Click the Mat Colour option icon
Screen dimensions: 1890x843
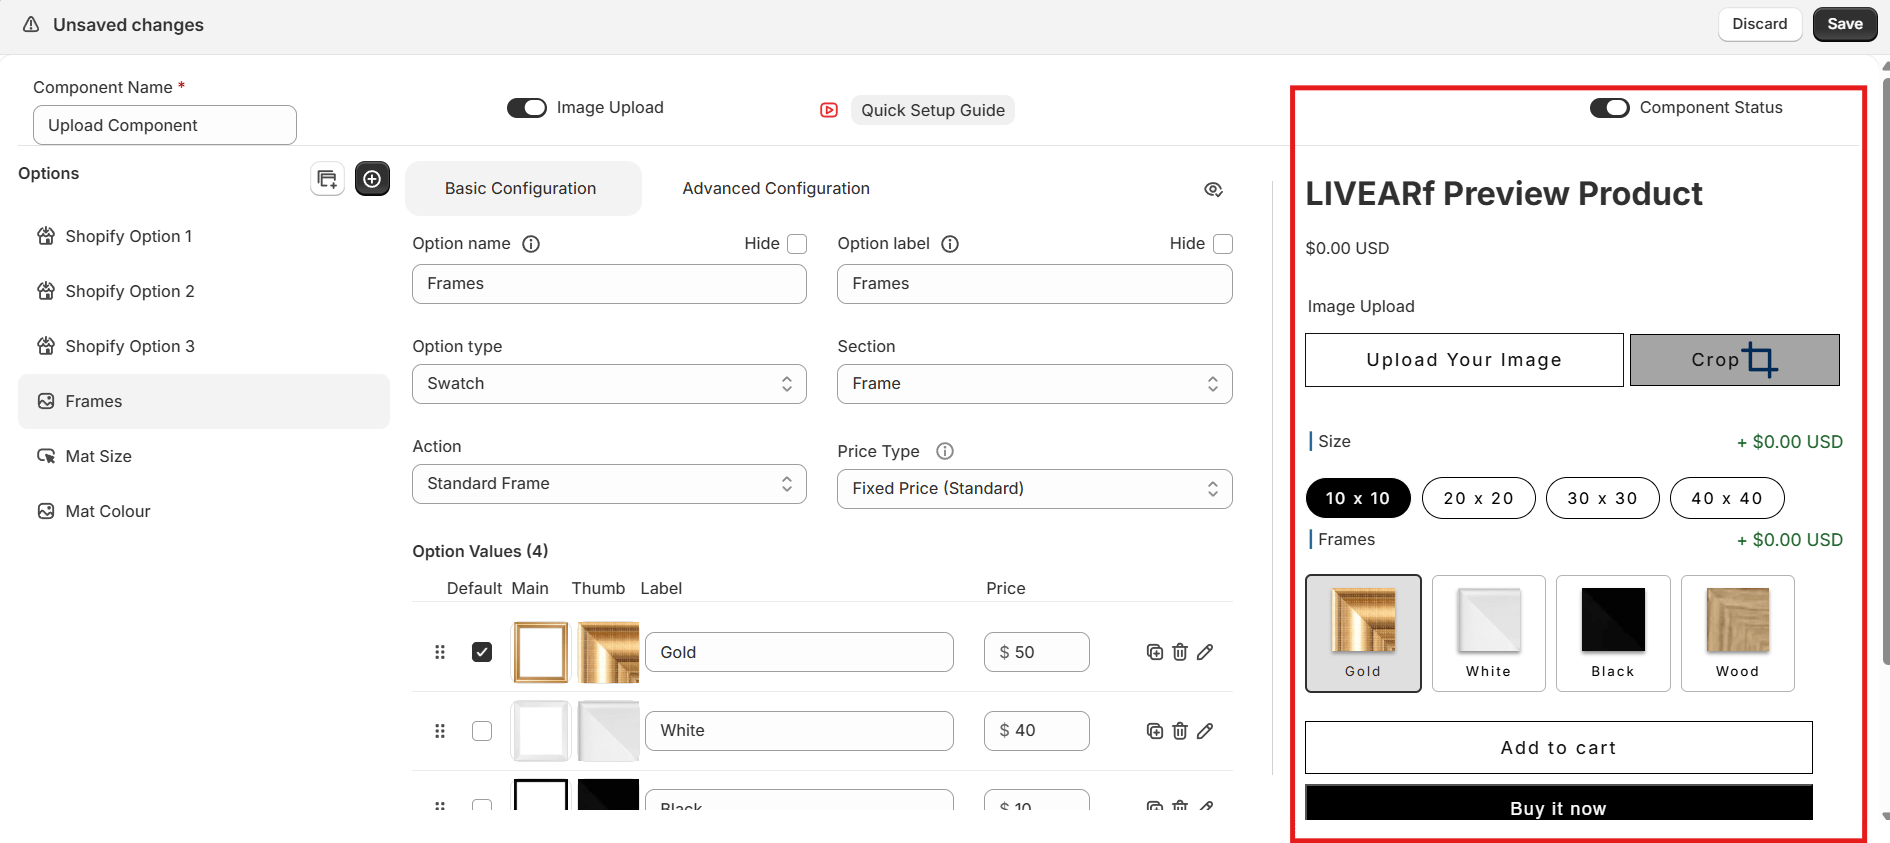tap(46, 511)
